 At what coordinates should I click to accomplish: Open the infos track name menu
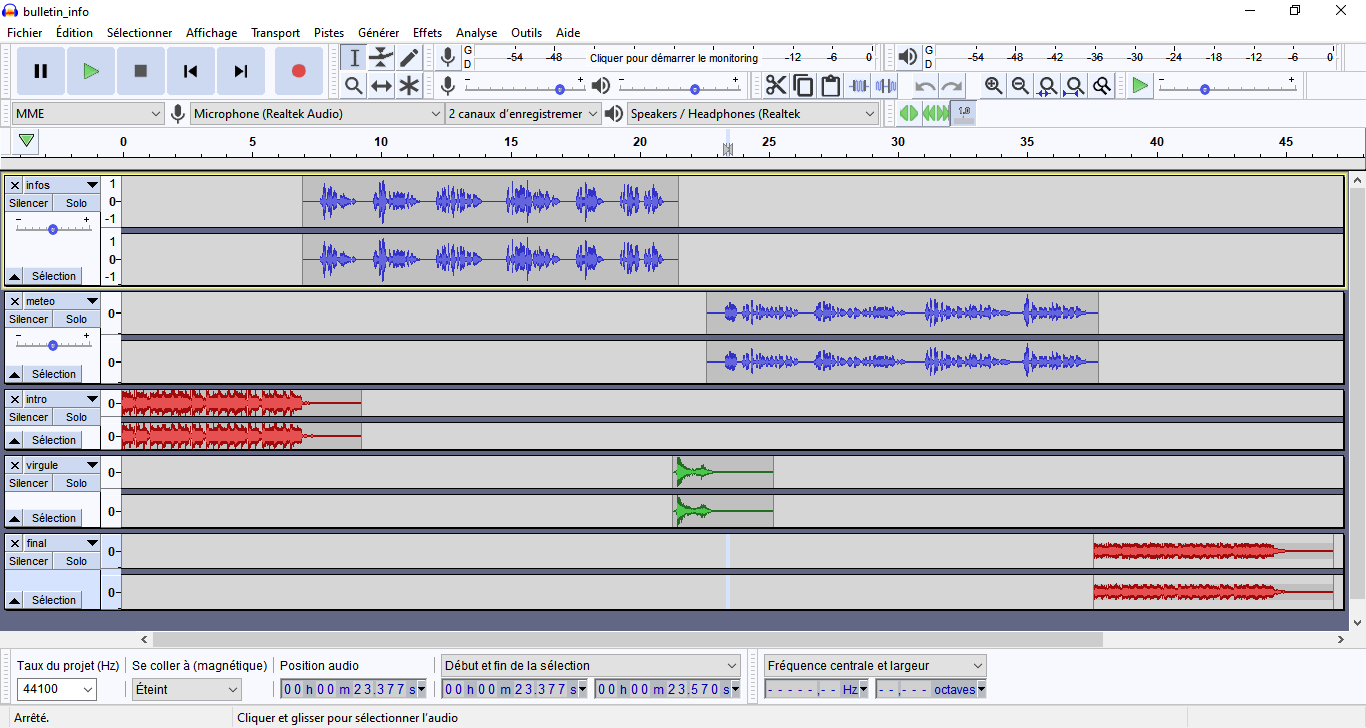point(61,185)
